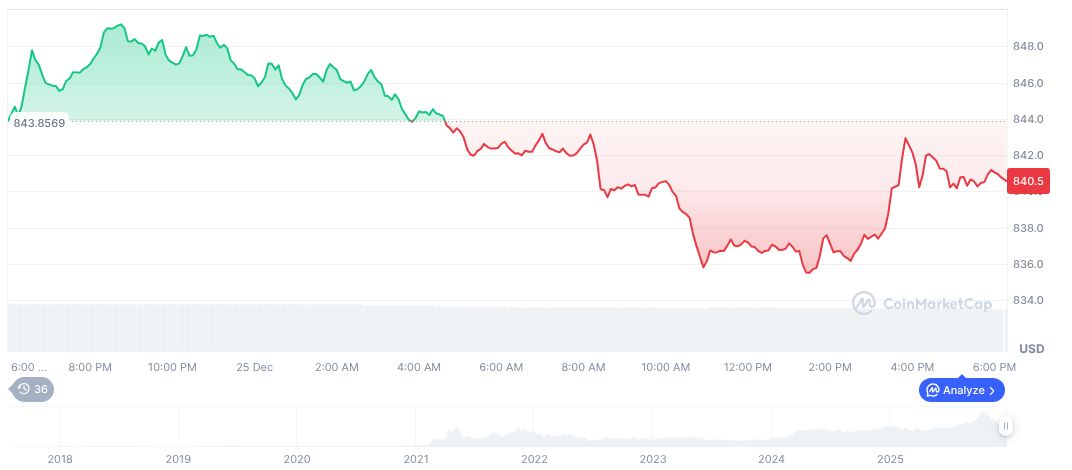Click the USD currency label

click(1031, 348)
